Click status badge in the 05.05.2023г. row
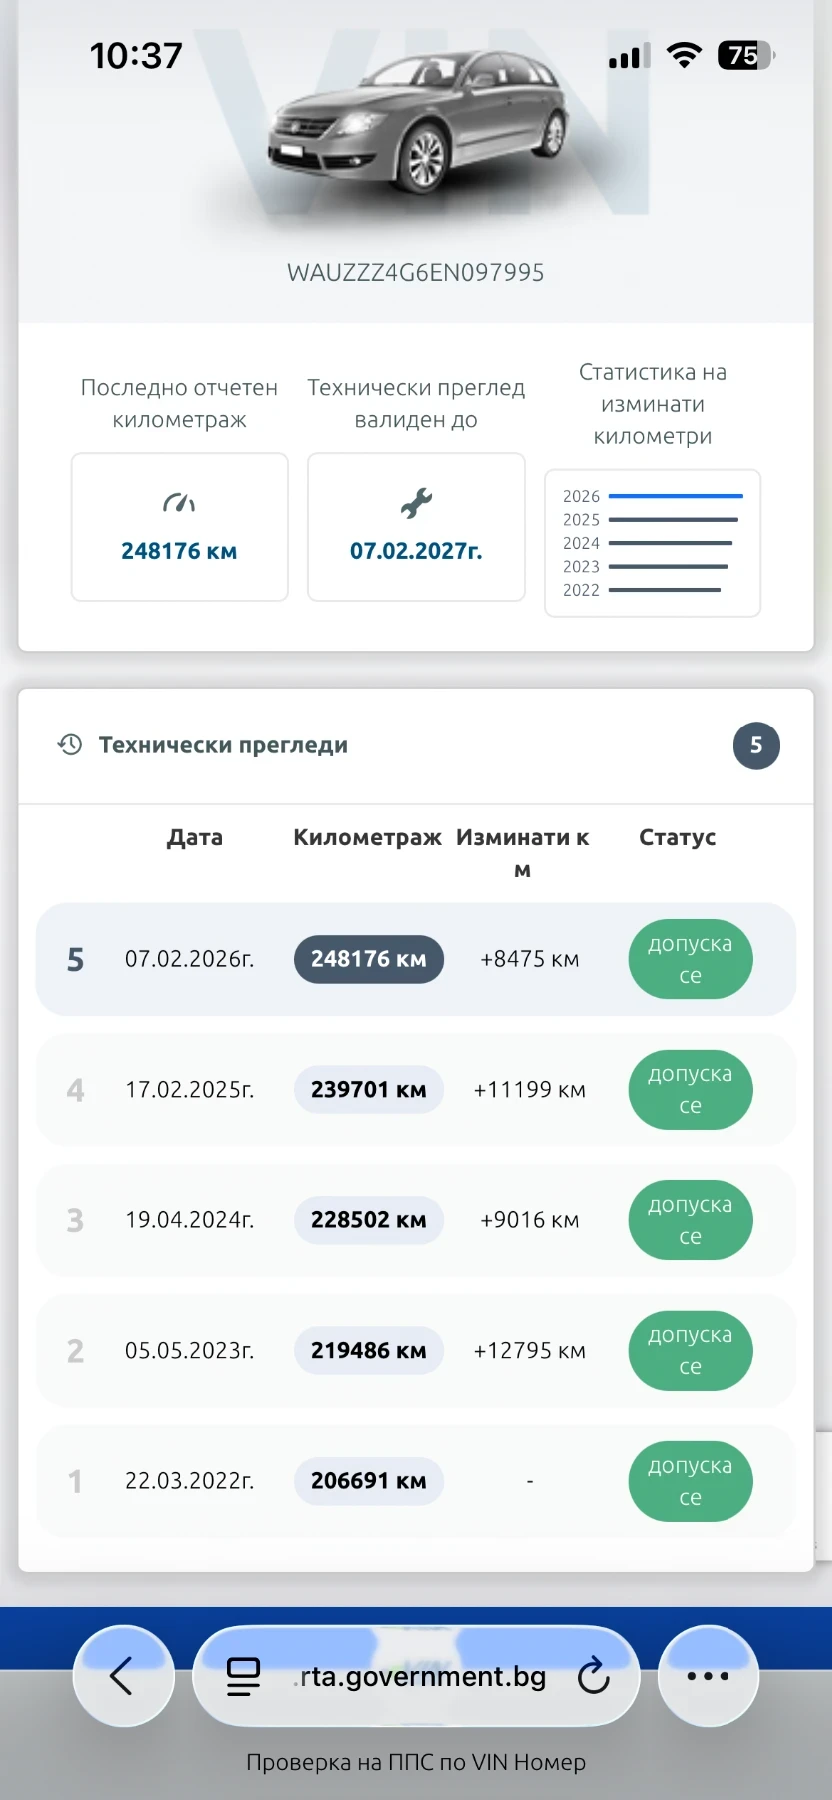 click(x=690, y=1350)
